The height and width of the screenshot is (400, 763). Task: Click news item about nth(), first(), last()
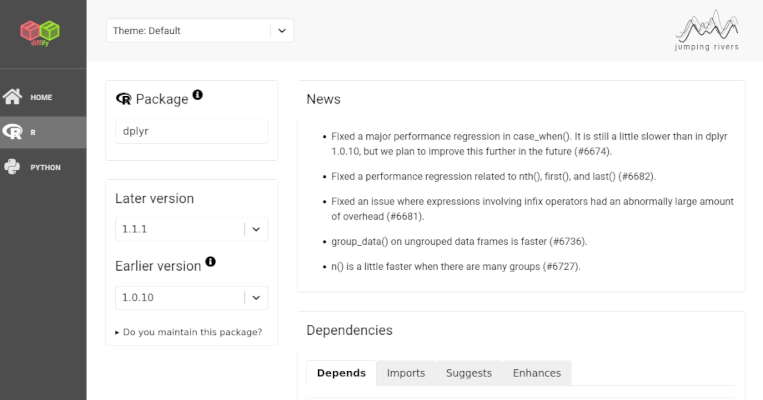pos(493,176)
